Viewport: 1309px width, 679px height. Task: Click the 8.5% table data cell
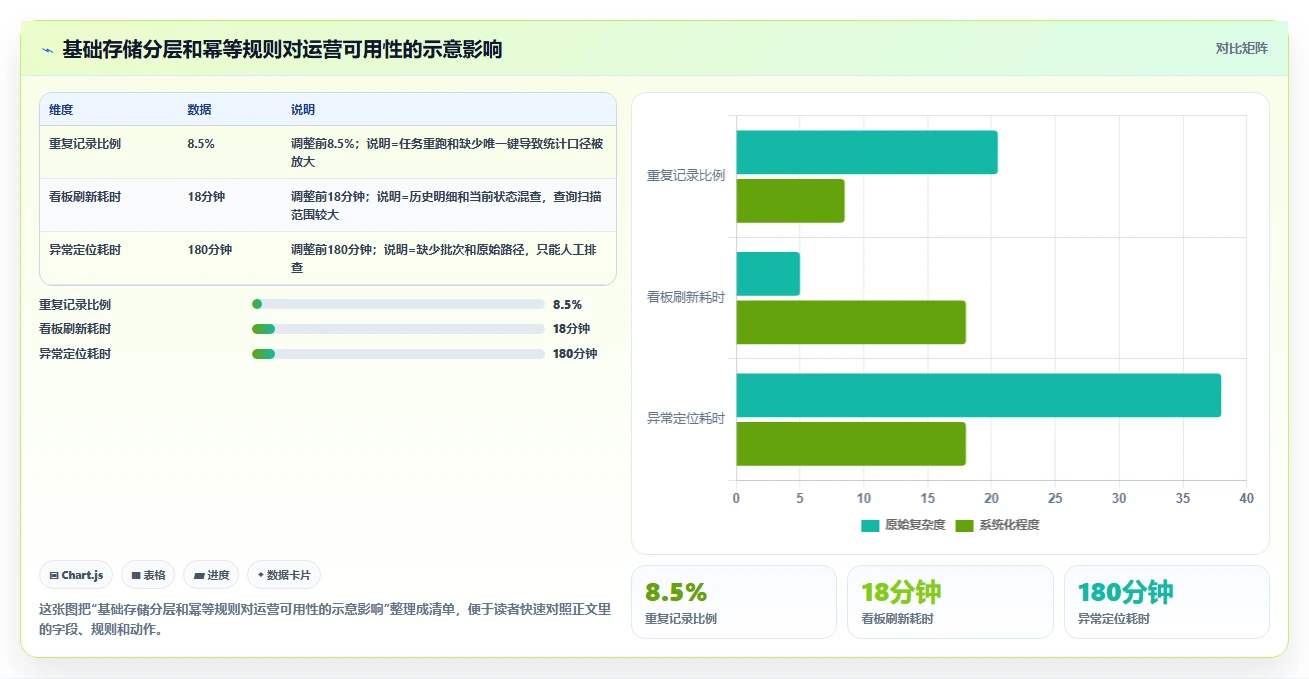(x=201, y=143)
